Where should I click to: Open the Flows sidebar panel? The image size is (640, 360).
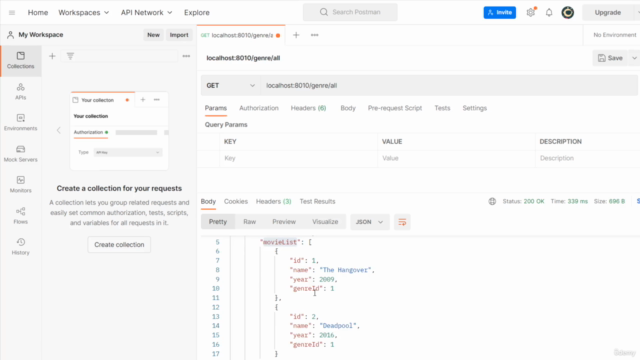[x=20, y=216]
